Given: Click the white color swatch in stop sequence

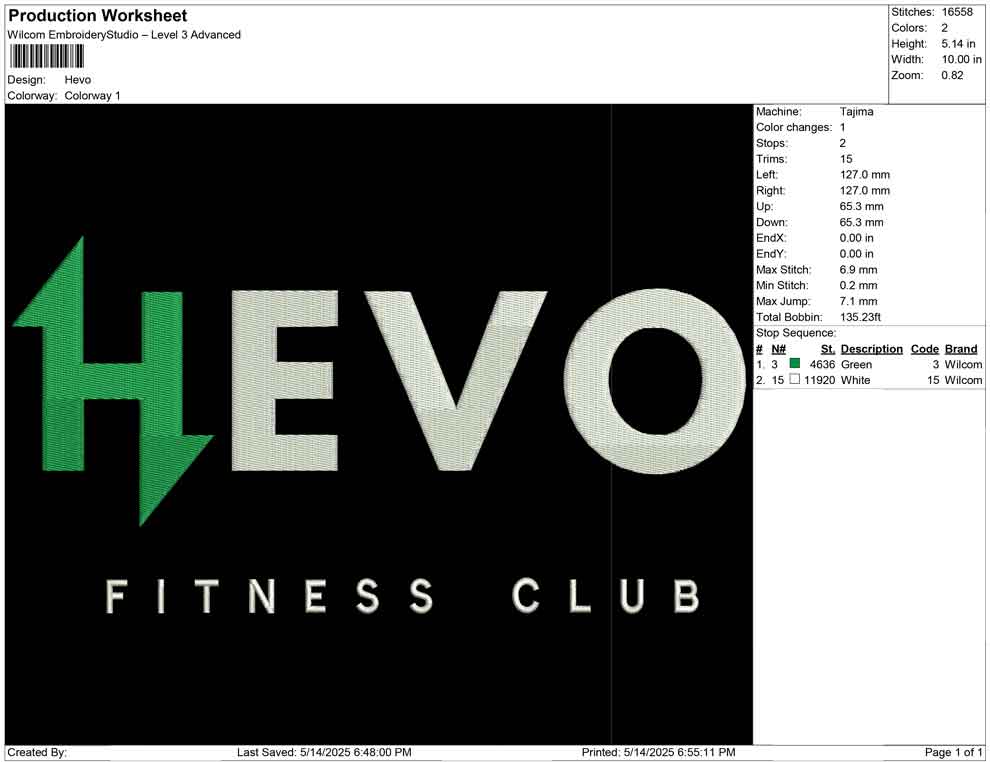Looking at the screenshot, I should point(795,379).
